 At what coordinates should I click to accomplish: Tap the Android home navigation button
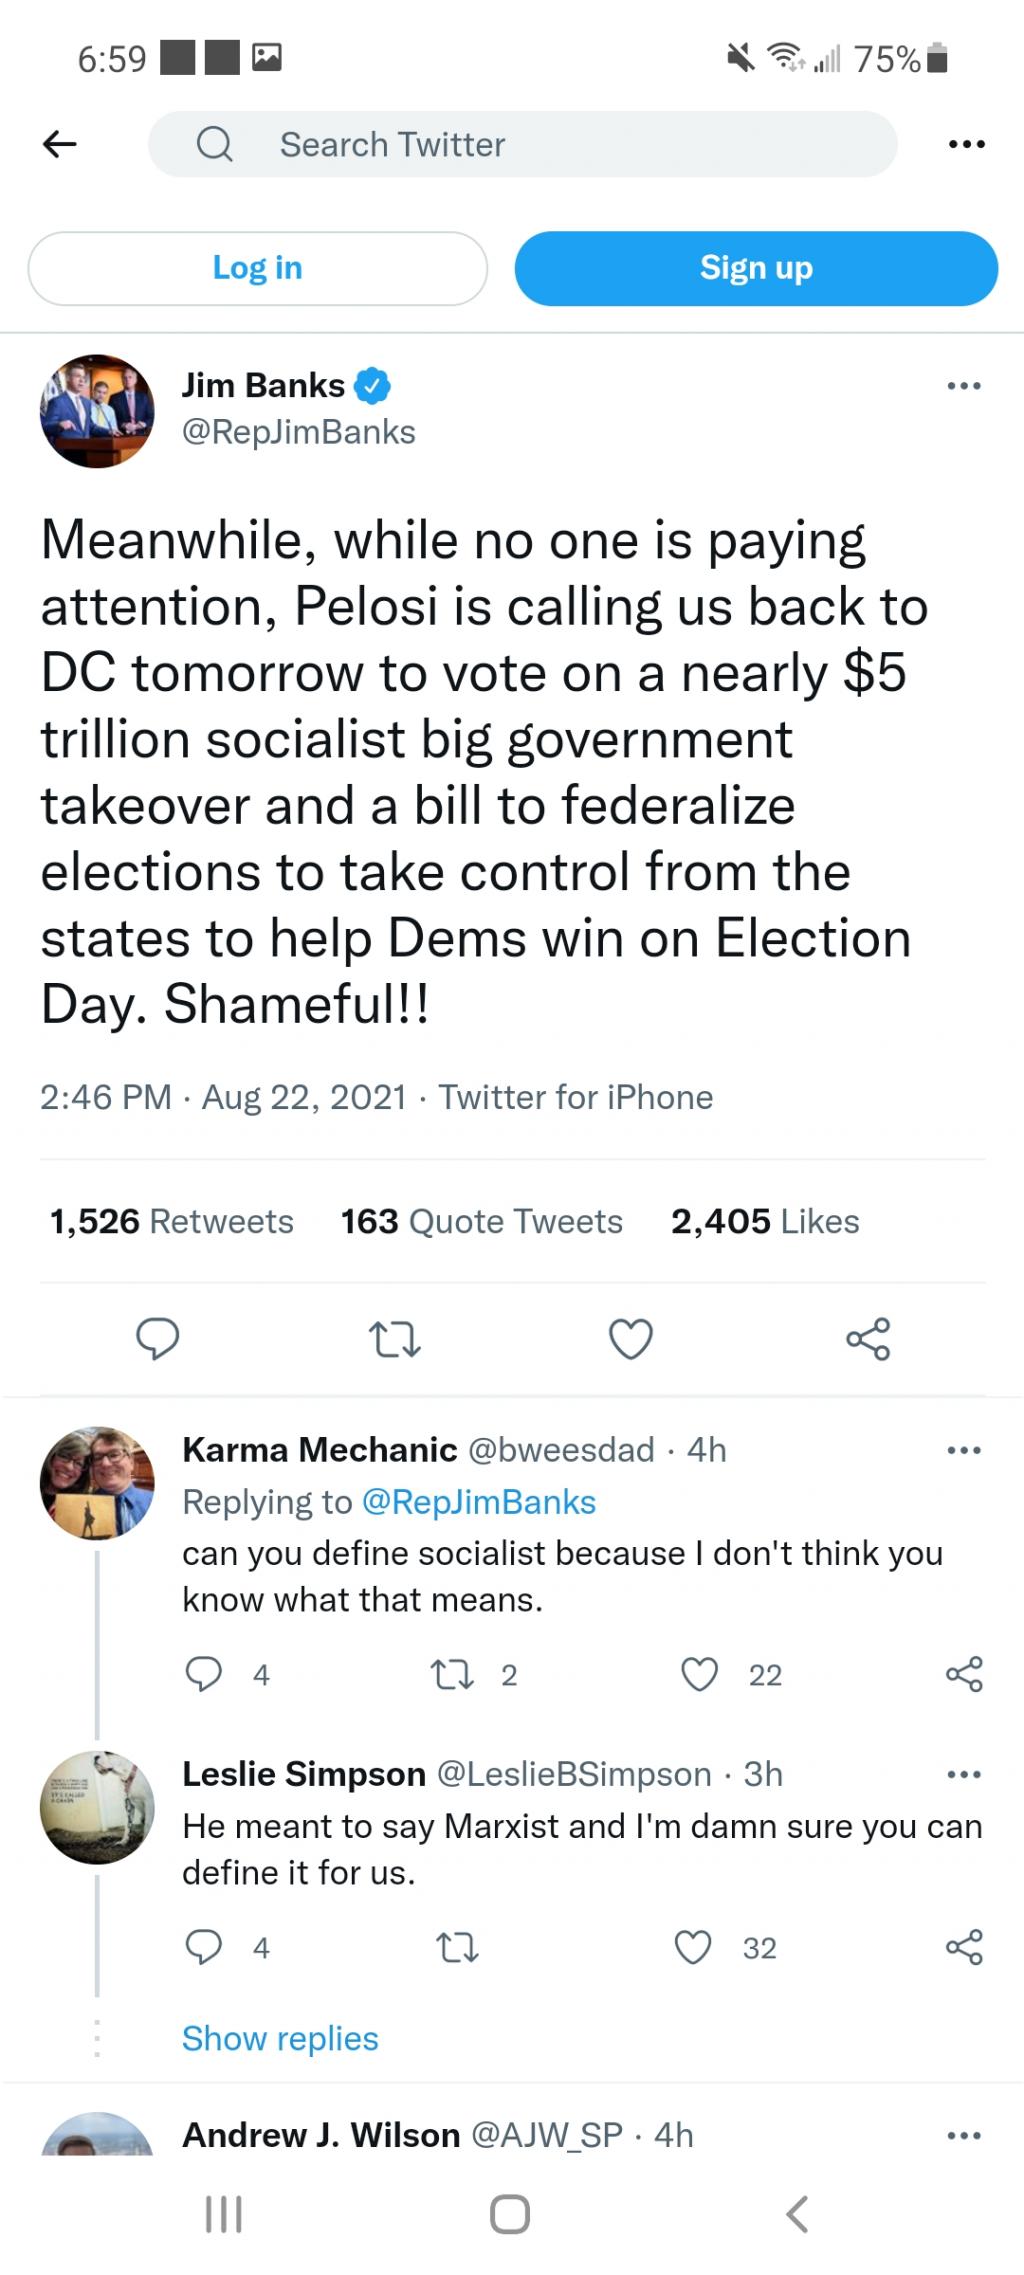click(x=510, y=2214)
